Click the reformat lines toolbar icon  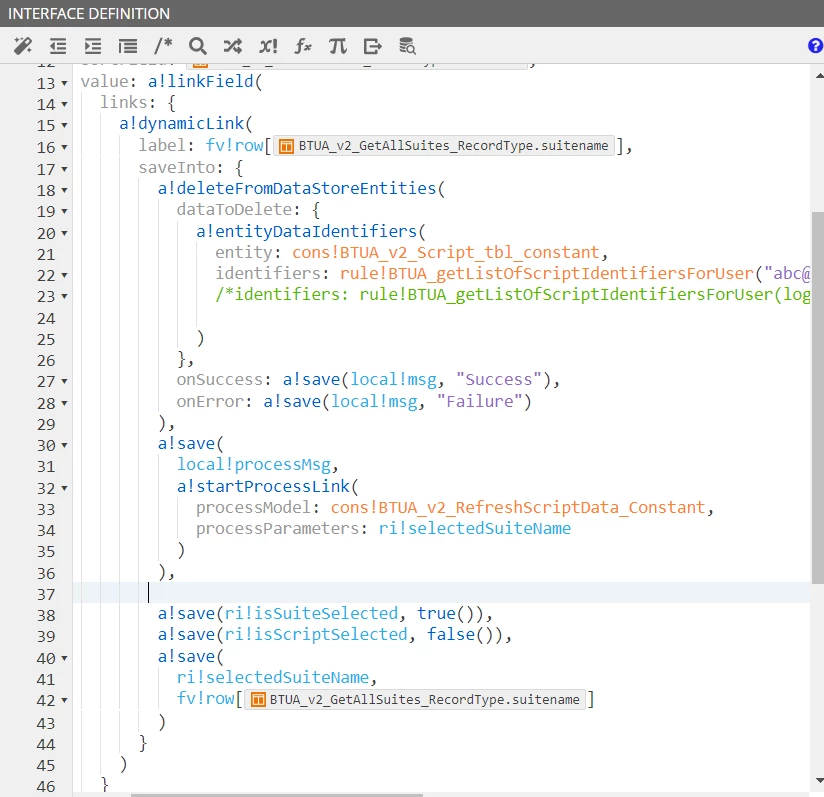point(128,46)
